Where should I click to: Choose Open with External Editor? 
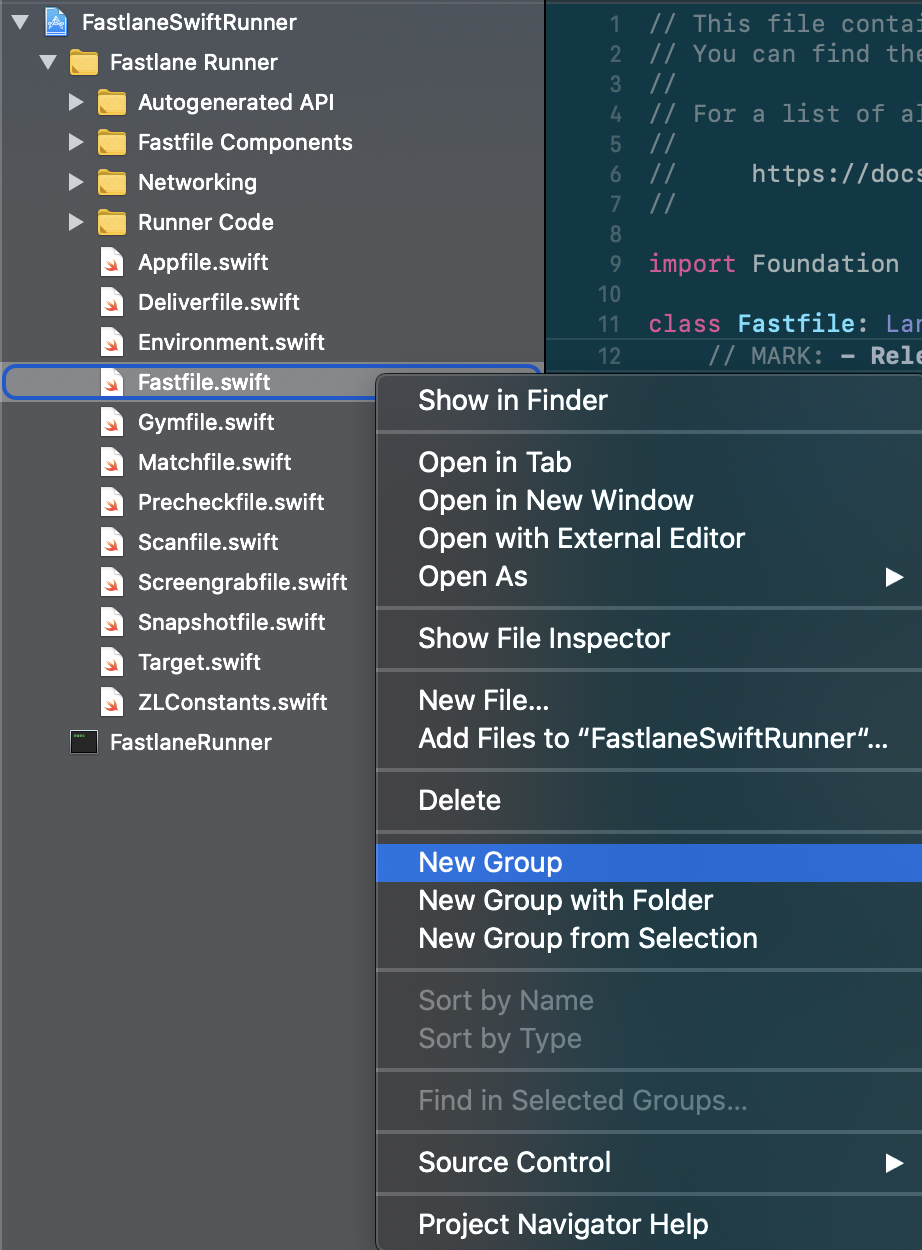pos(649,539)
